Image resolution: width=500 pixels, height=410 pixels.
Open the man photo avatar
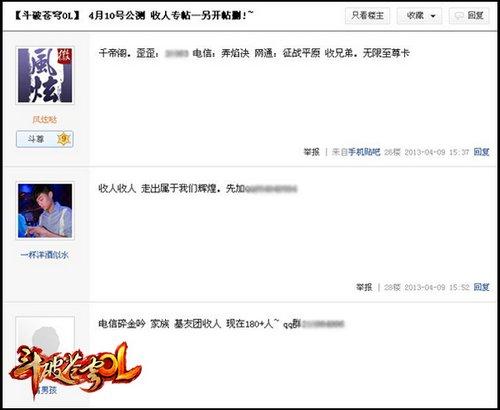[x=45, y=211]
